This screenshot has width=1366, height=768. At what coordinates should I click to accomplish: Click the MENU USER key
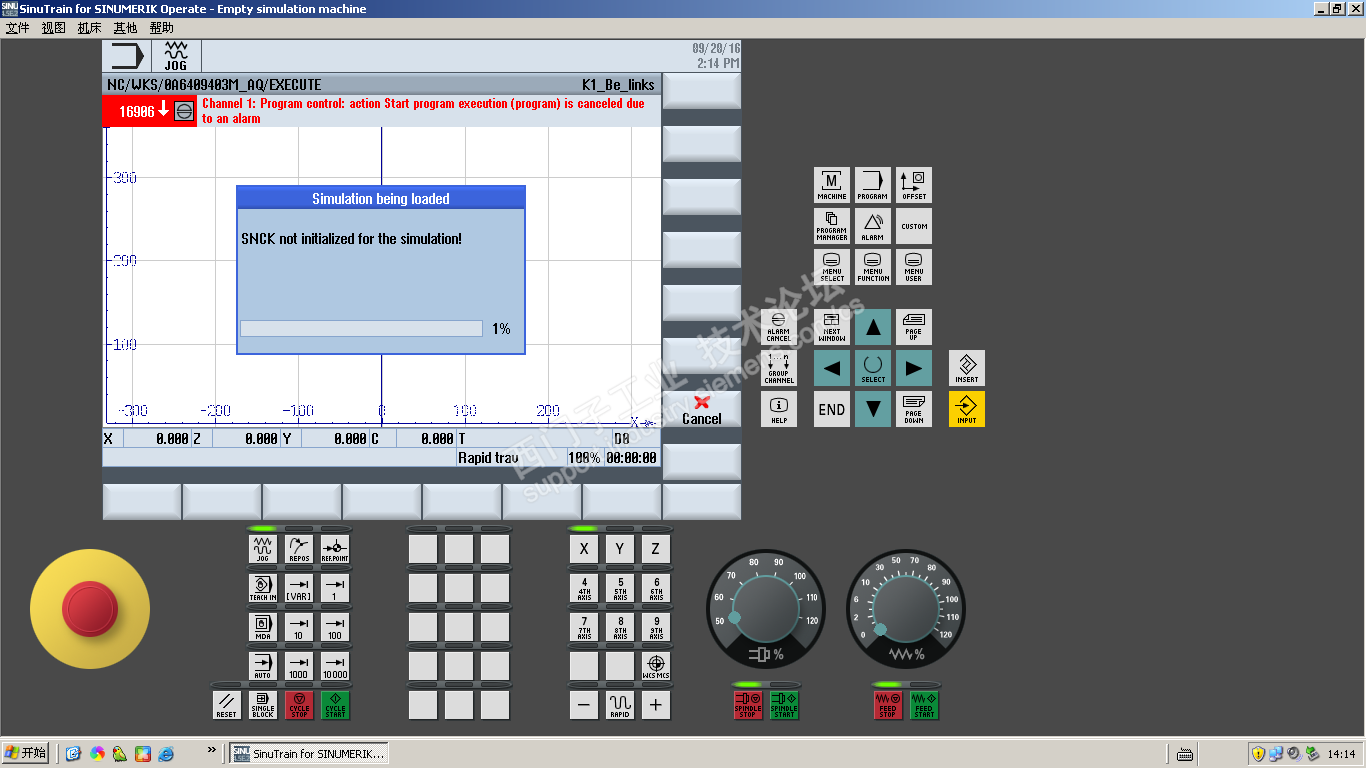coord(914,267)
